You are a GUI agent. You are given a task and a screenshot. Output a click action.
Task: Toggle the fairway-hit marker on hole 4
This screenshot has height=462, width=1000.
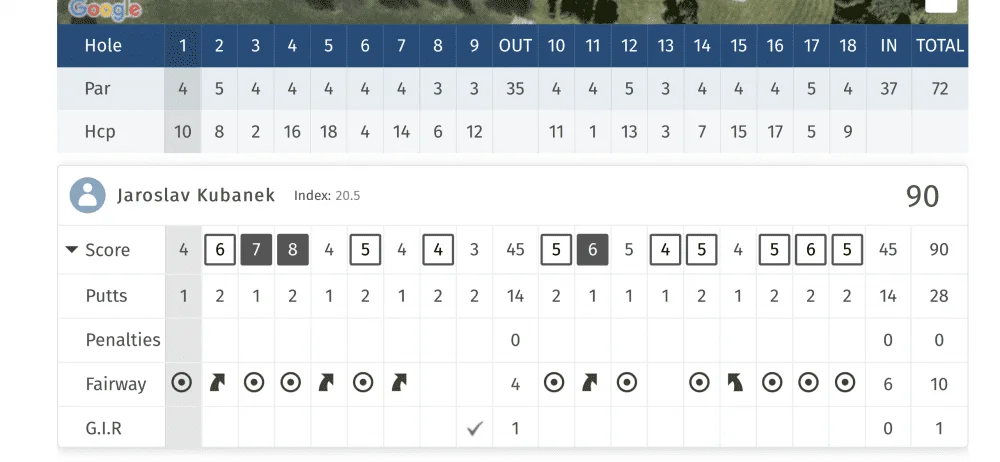click(291, 383)
